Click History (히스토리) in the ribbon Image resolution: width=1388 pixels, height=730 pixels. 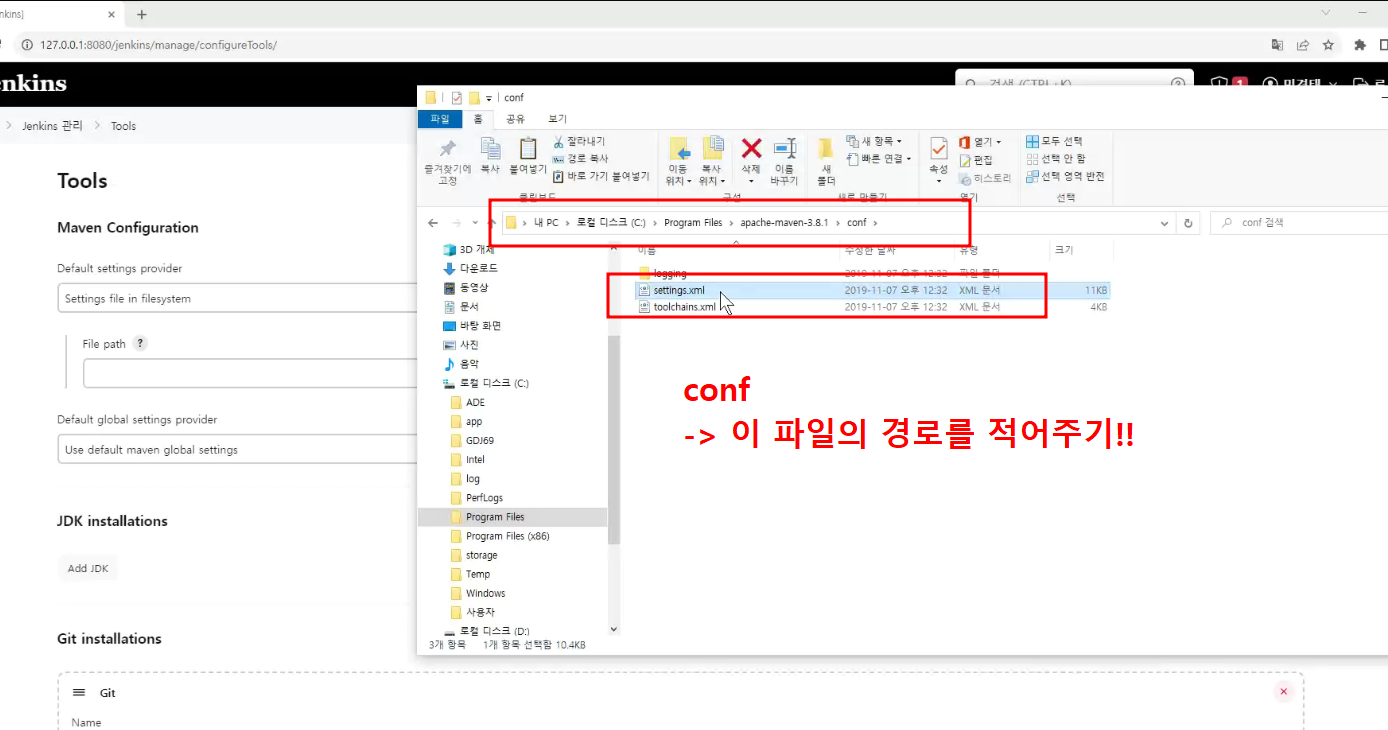tap(985, 178)
